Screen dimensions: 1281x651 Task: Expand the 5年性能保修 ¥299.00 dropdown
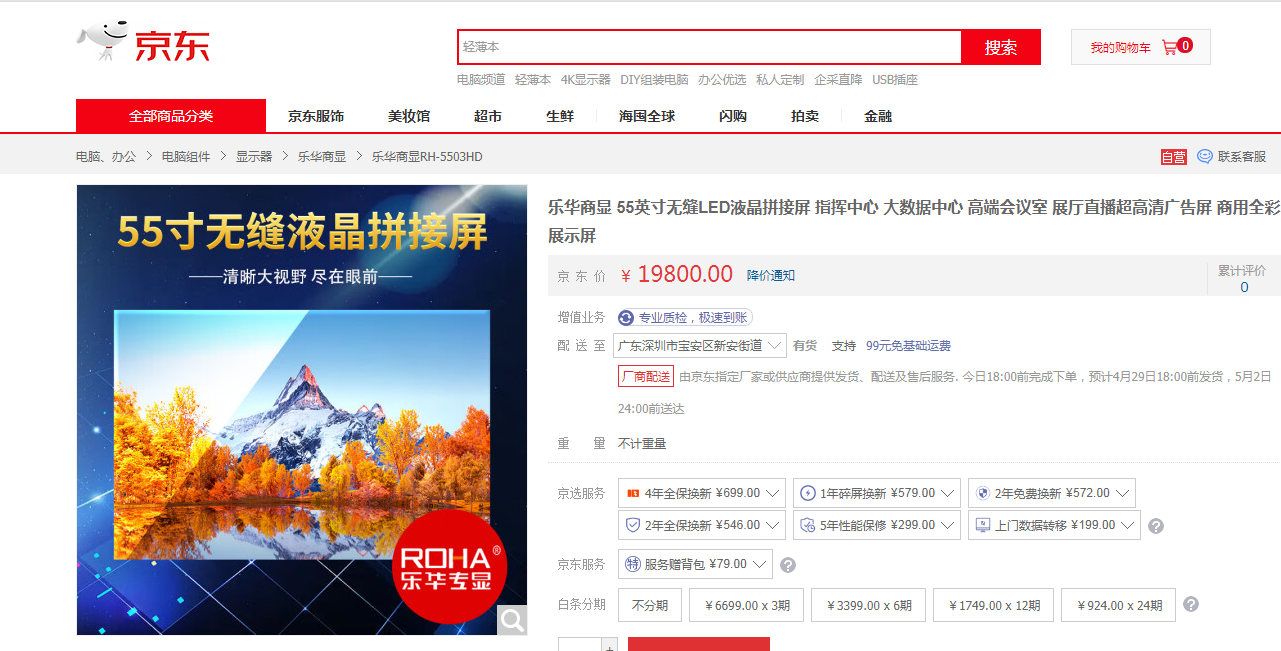(877, 525)
